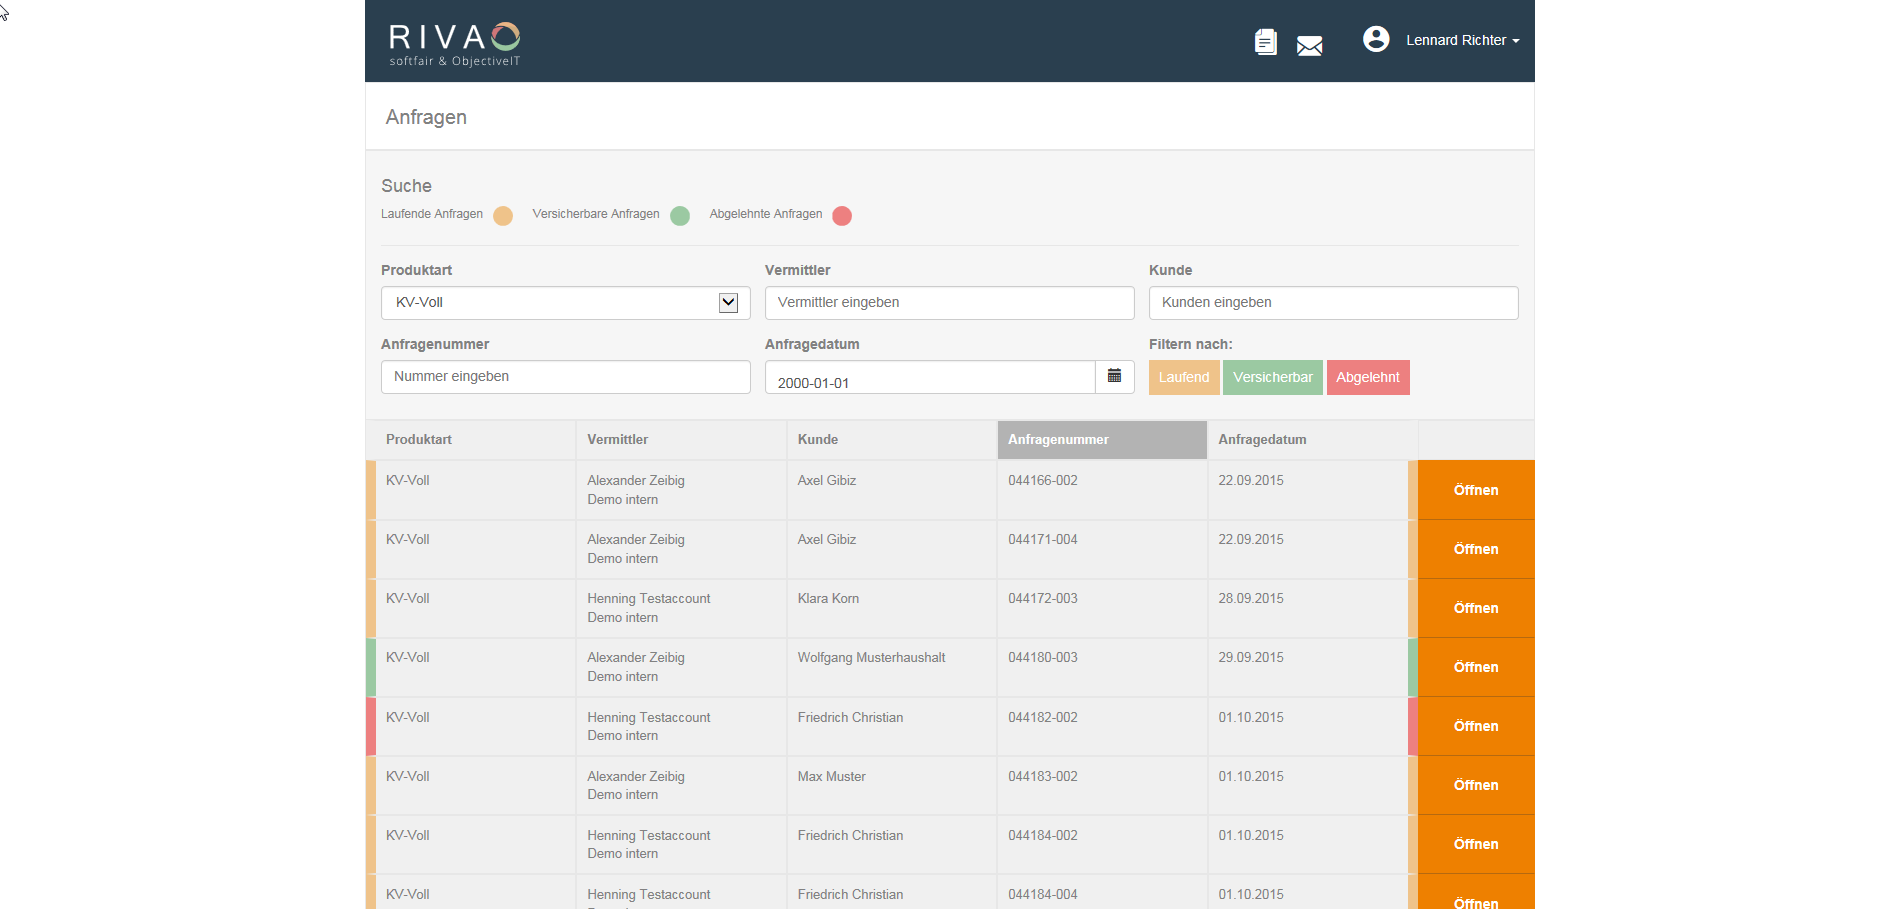Click the green Versicherbare Anfragen legend dot
This screenshot has height=909, width=1893.
click(x=680, y=216)
